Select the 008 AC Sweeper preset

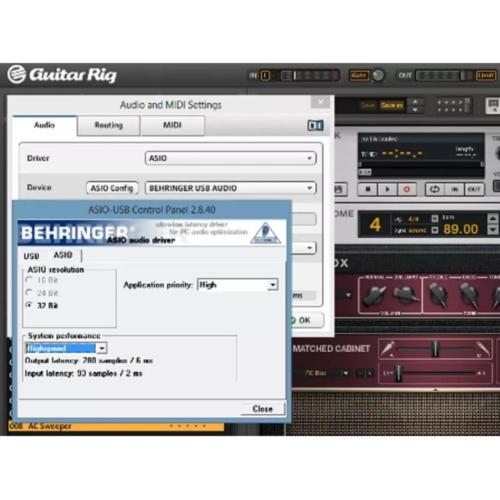(x=116, y=426)
